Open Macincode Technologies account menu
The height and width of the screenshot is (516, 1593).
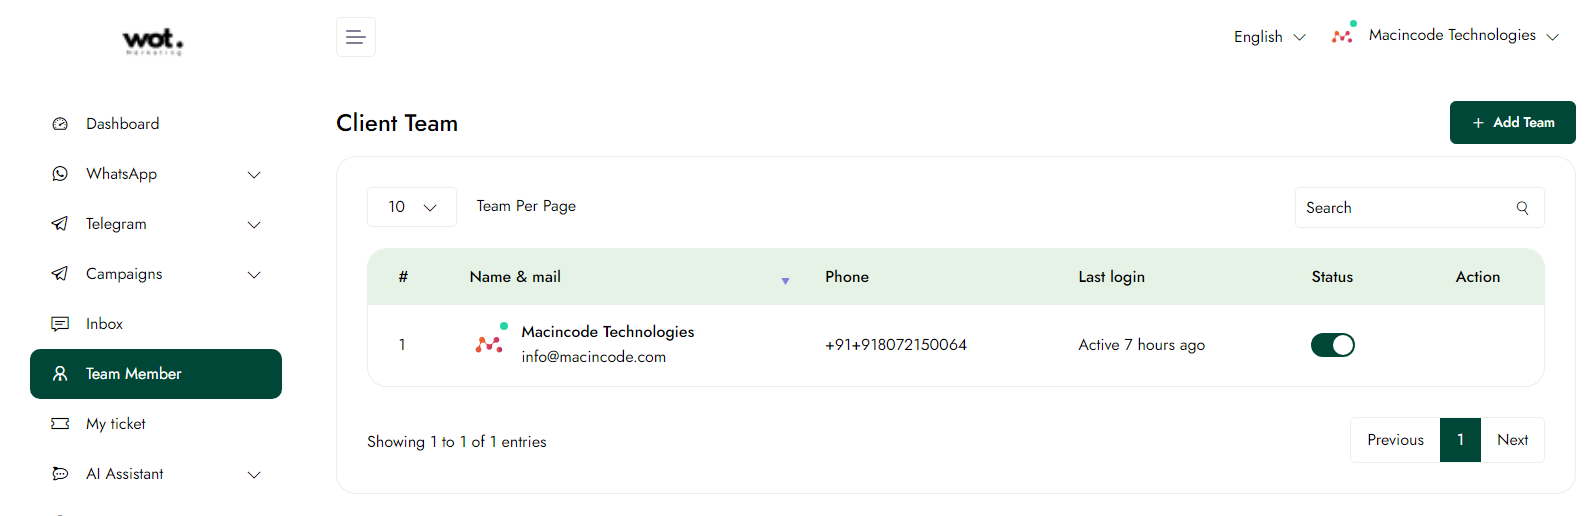1446,36
